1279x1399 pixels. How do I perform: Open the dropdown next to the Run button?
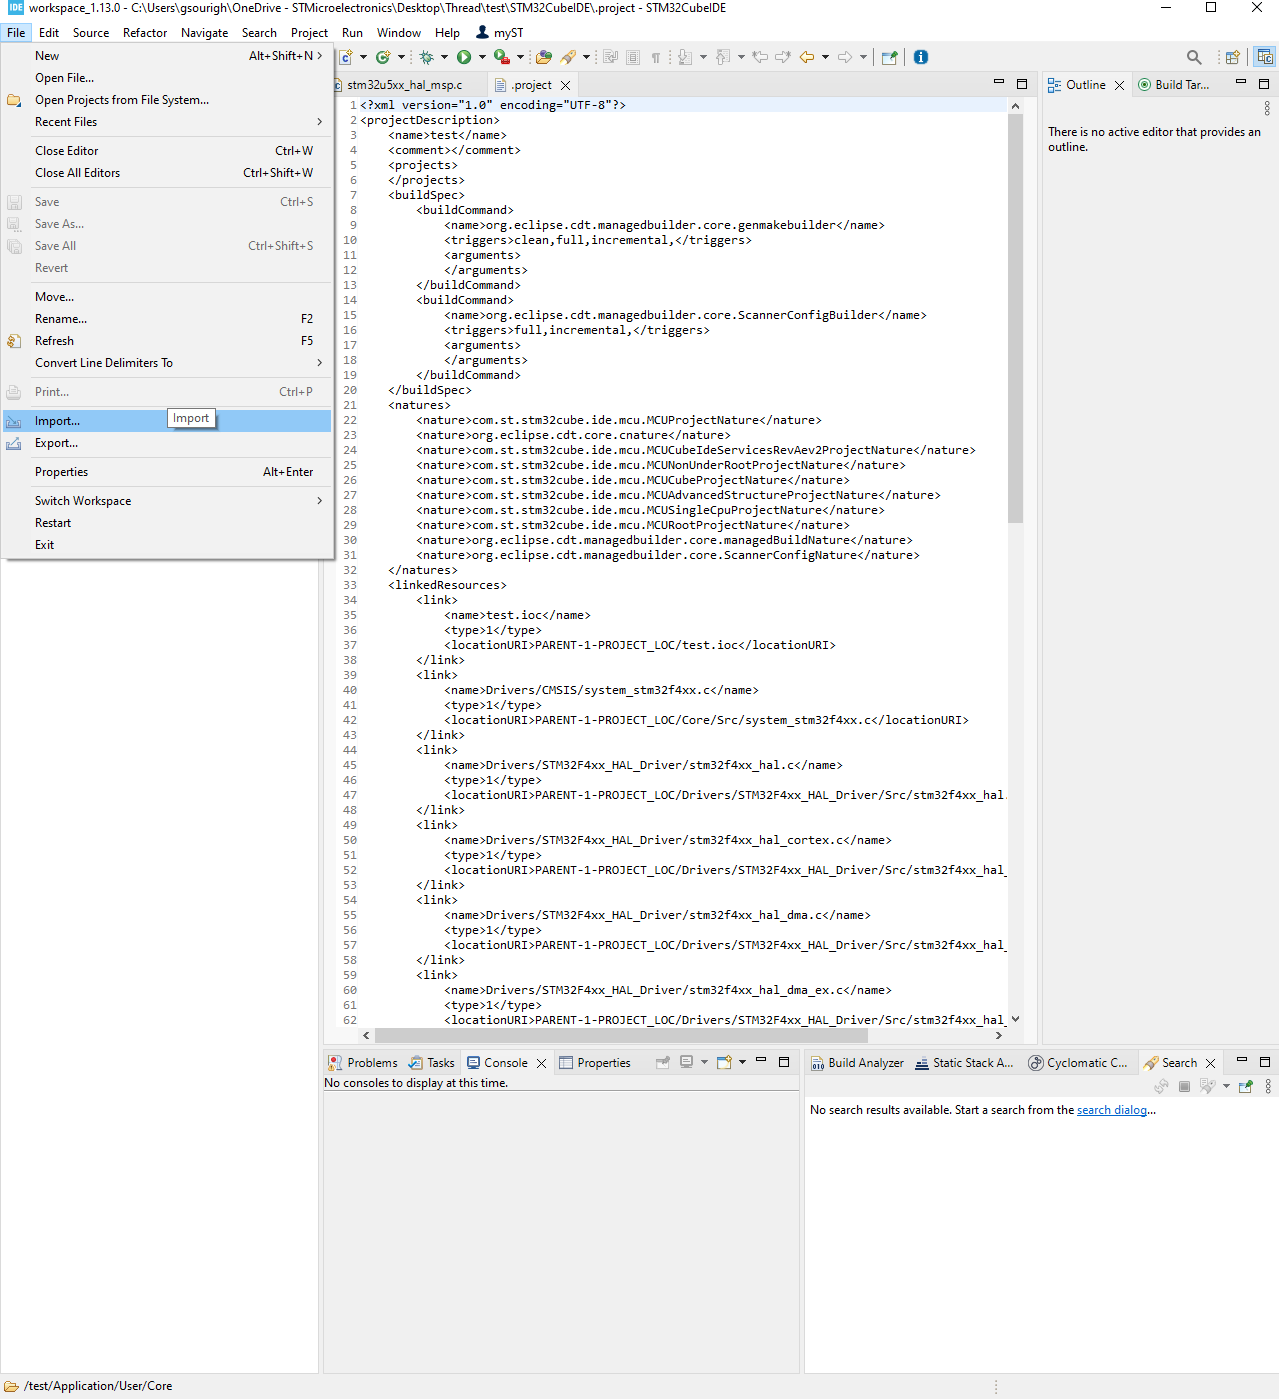pos(481,57)
